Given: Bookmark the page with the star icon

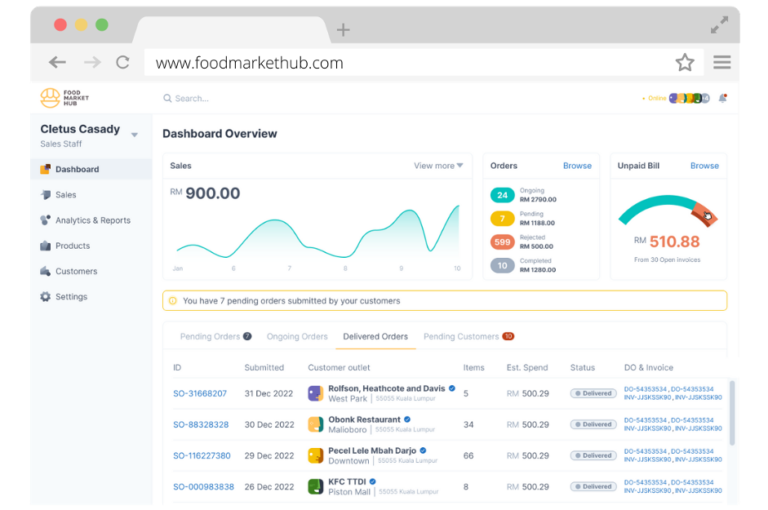Looking at the screenshot, I should click(x=684, y=62).
